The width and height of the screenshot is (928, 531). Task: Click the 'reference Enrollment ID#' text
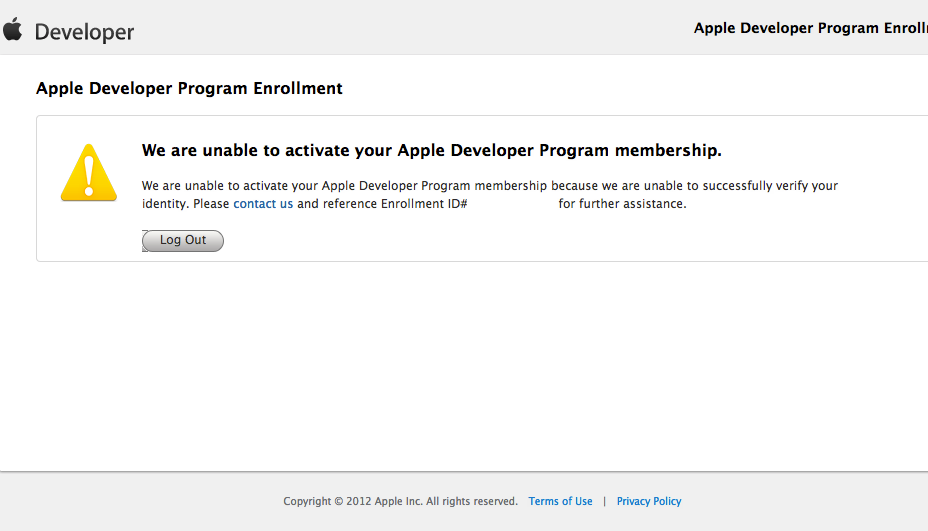click(x=395, y=204)
